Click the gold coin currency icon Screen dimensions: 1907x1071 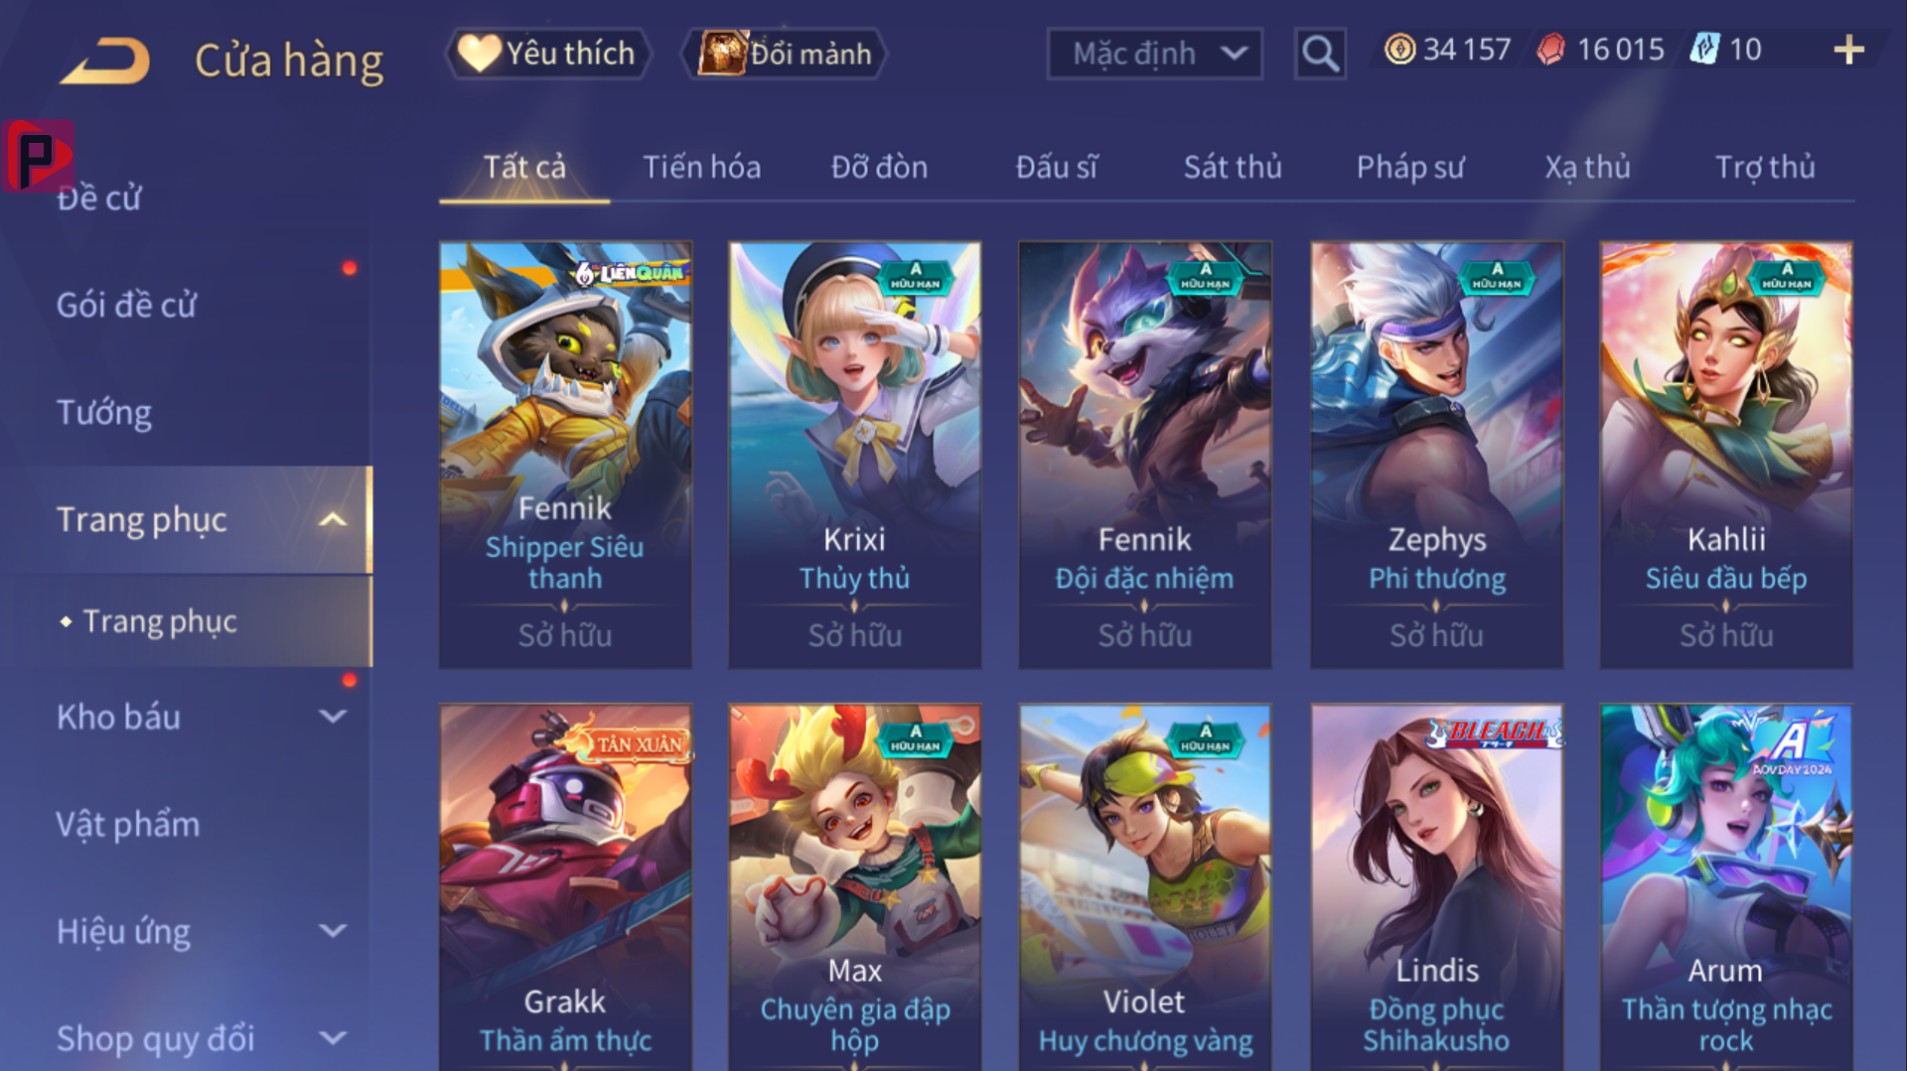pyautogui.click(x=1399, y=49)
